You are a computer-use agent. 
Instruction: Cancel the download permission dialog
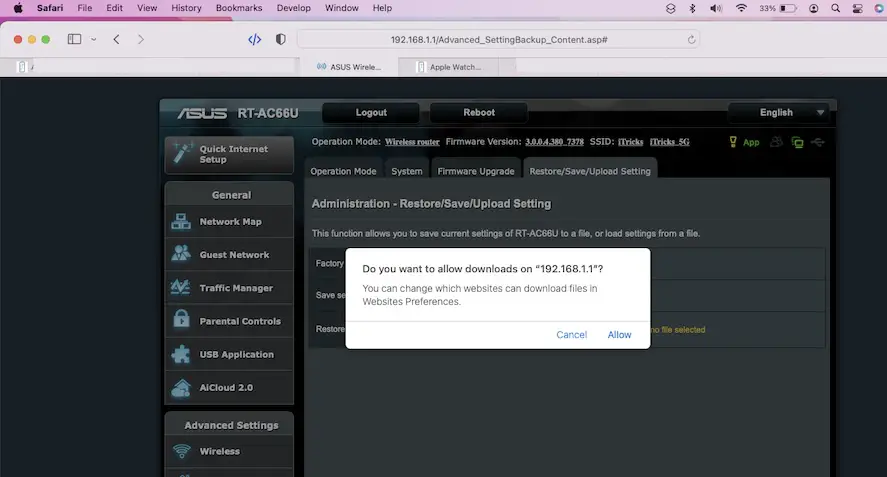571,334
